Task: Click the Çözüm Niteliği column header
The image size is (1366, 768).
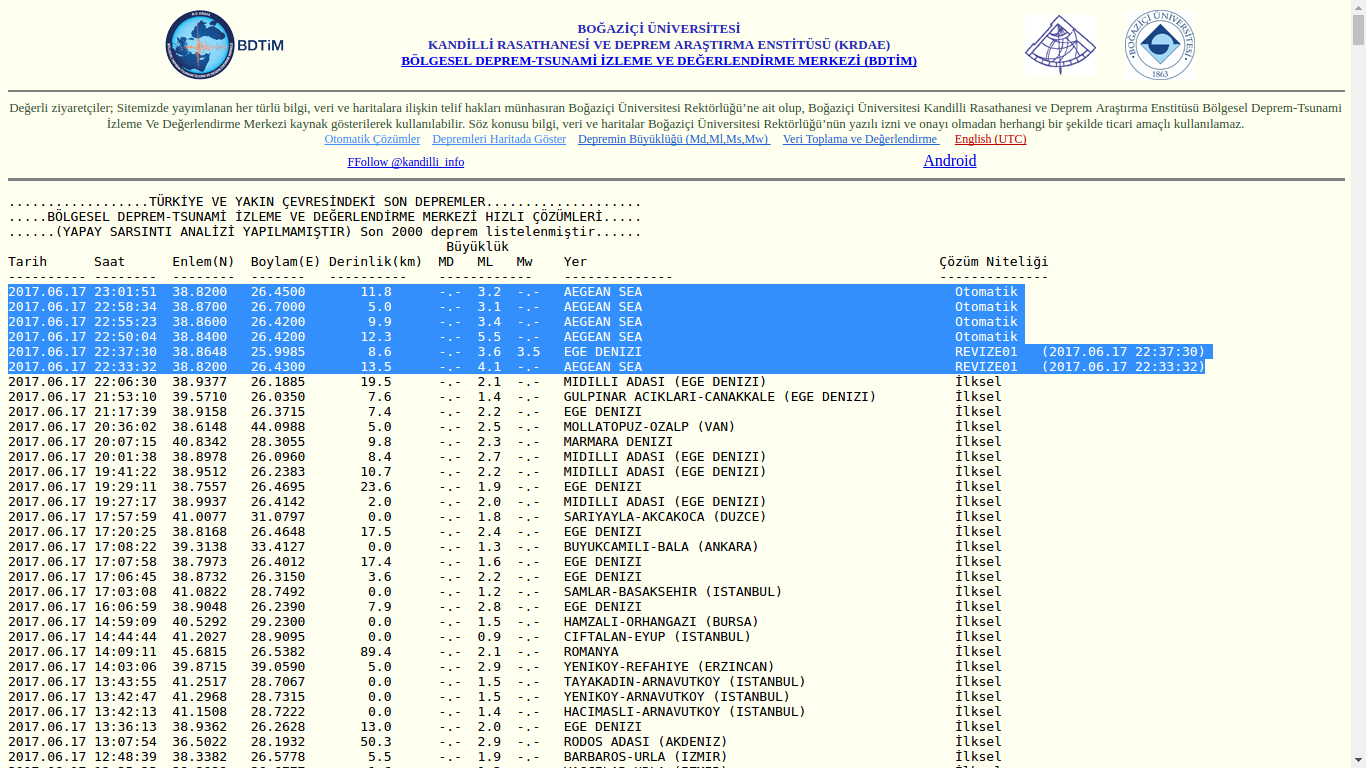Action: click(x=994, y=262)
